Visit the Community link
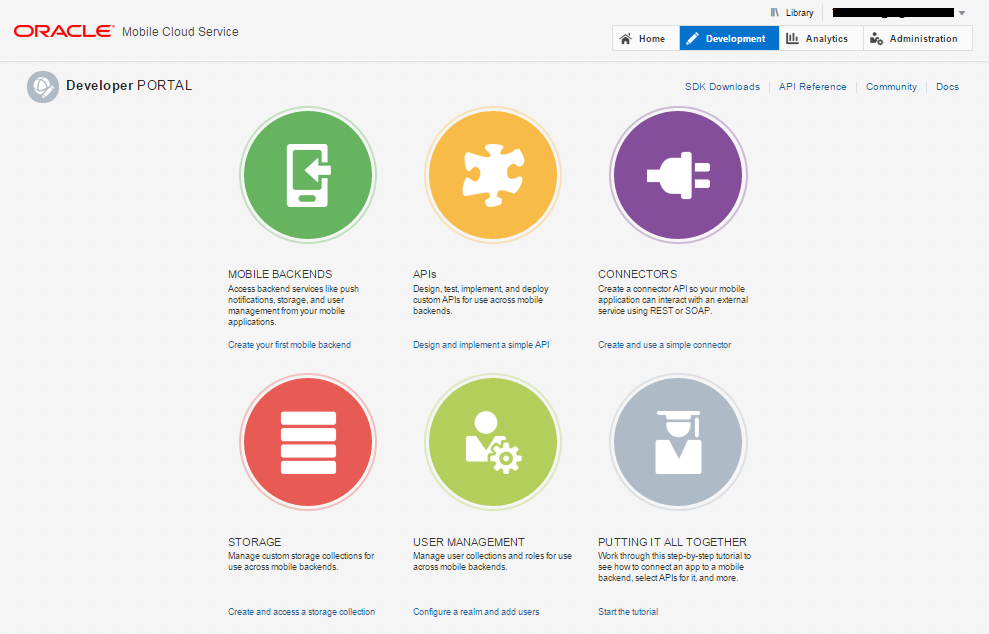 tap(891, 87)
